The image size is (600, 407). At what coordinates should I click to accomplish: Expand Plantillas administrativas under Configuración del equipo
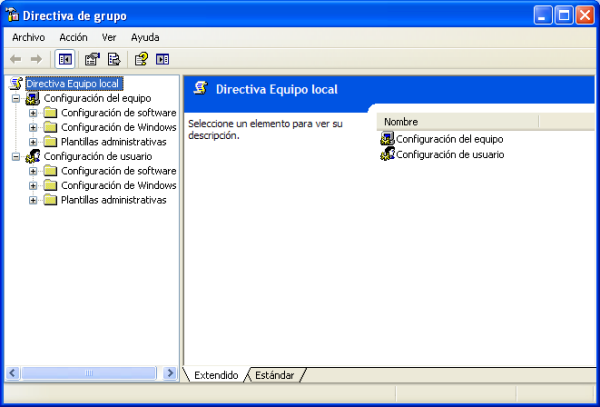[x=33, y=142]
